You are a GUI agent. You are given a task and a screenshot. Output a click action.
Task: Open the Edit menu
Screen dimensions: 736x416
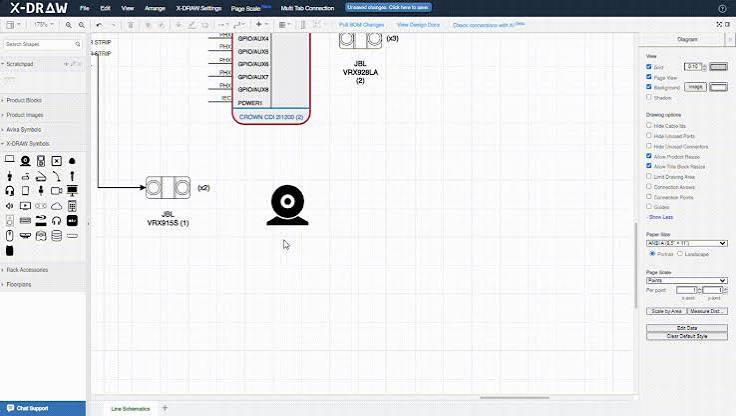105,8
